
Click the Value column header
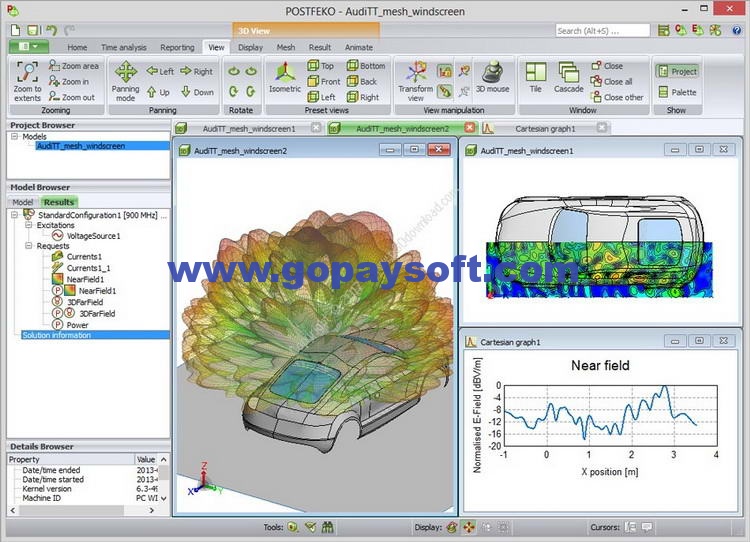point(146,459)
